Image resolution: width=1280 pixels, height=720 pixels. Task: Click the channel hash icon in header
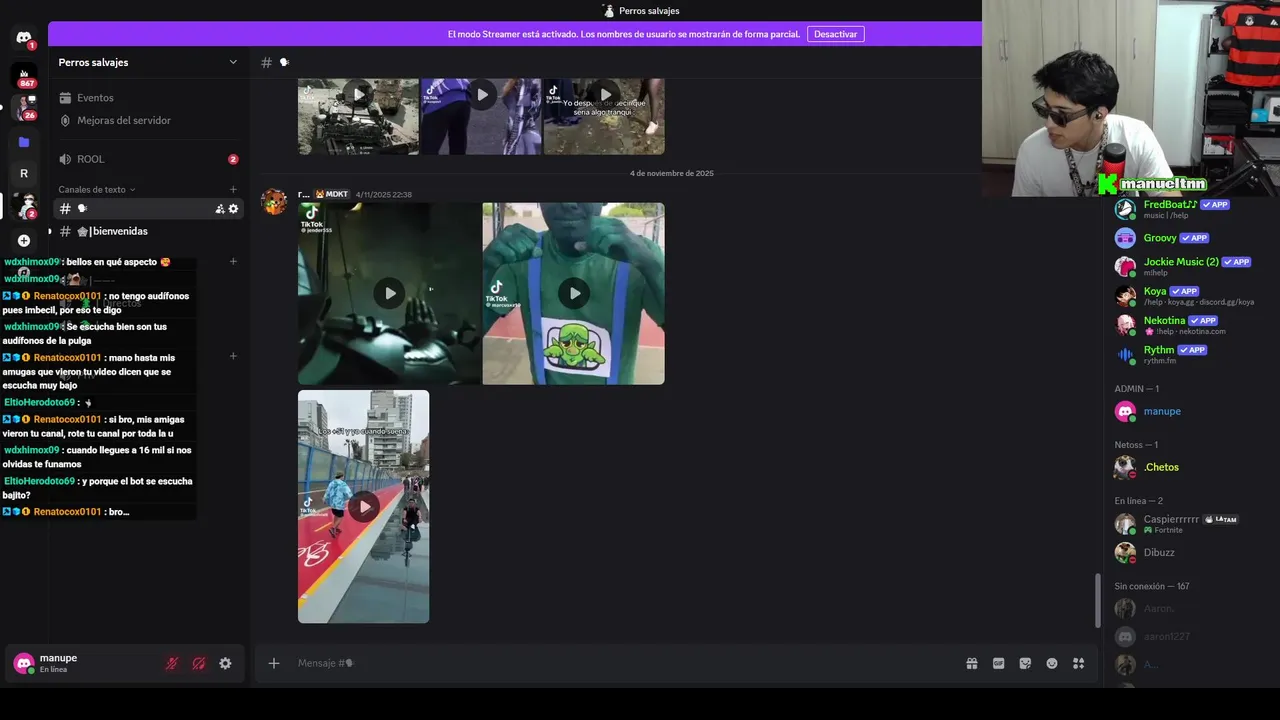[266, 62]
